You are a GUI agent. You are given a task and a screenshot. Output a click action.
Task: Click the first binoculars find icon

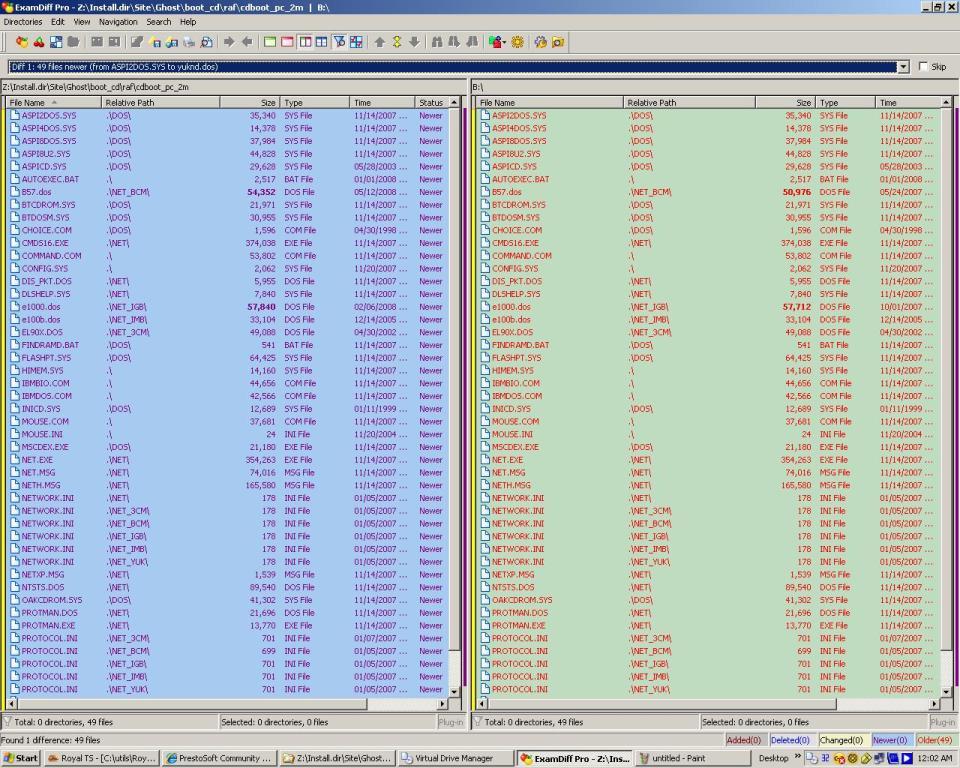click(x=437, y=42)
